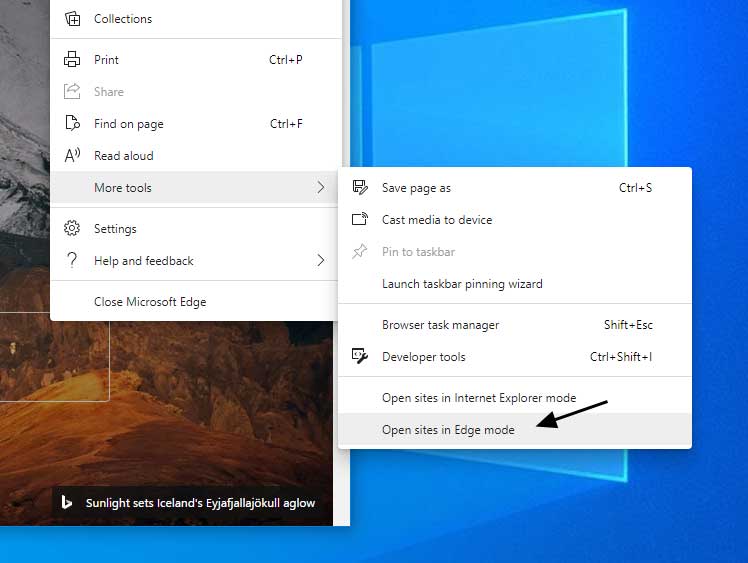Click the Read aloud icon

tap(72, 155)
